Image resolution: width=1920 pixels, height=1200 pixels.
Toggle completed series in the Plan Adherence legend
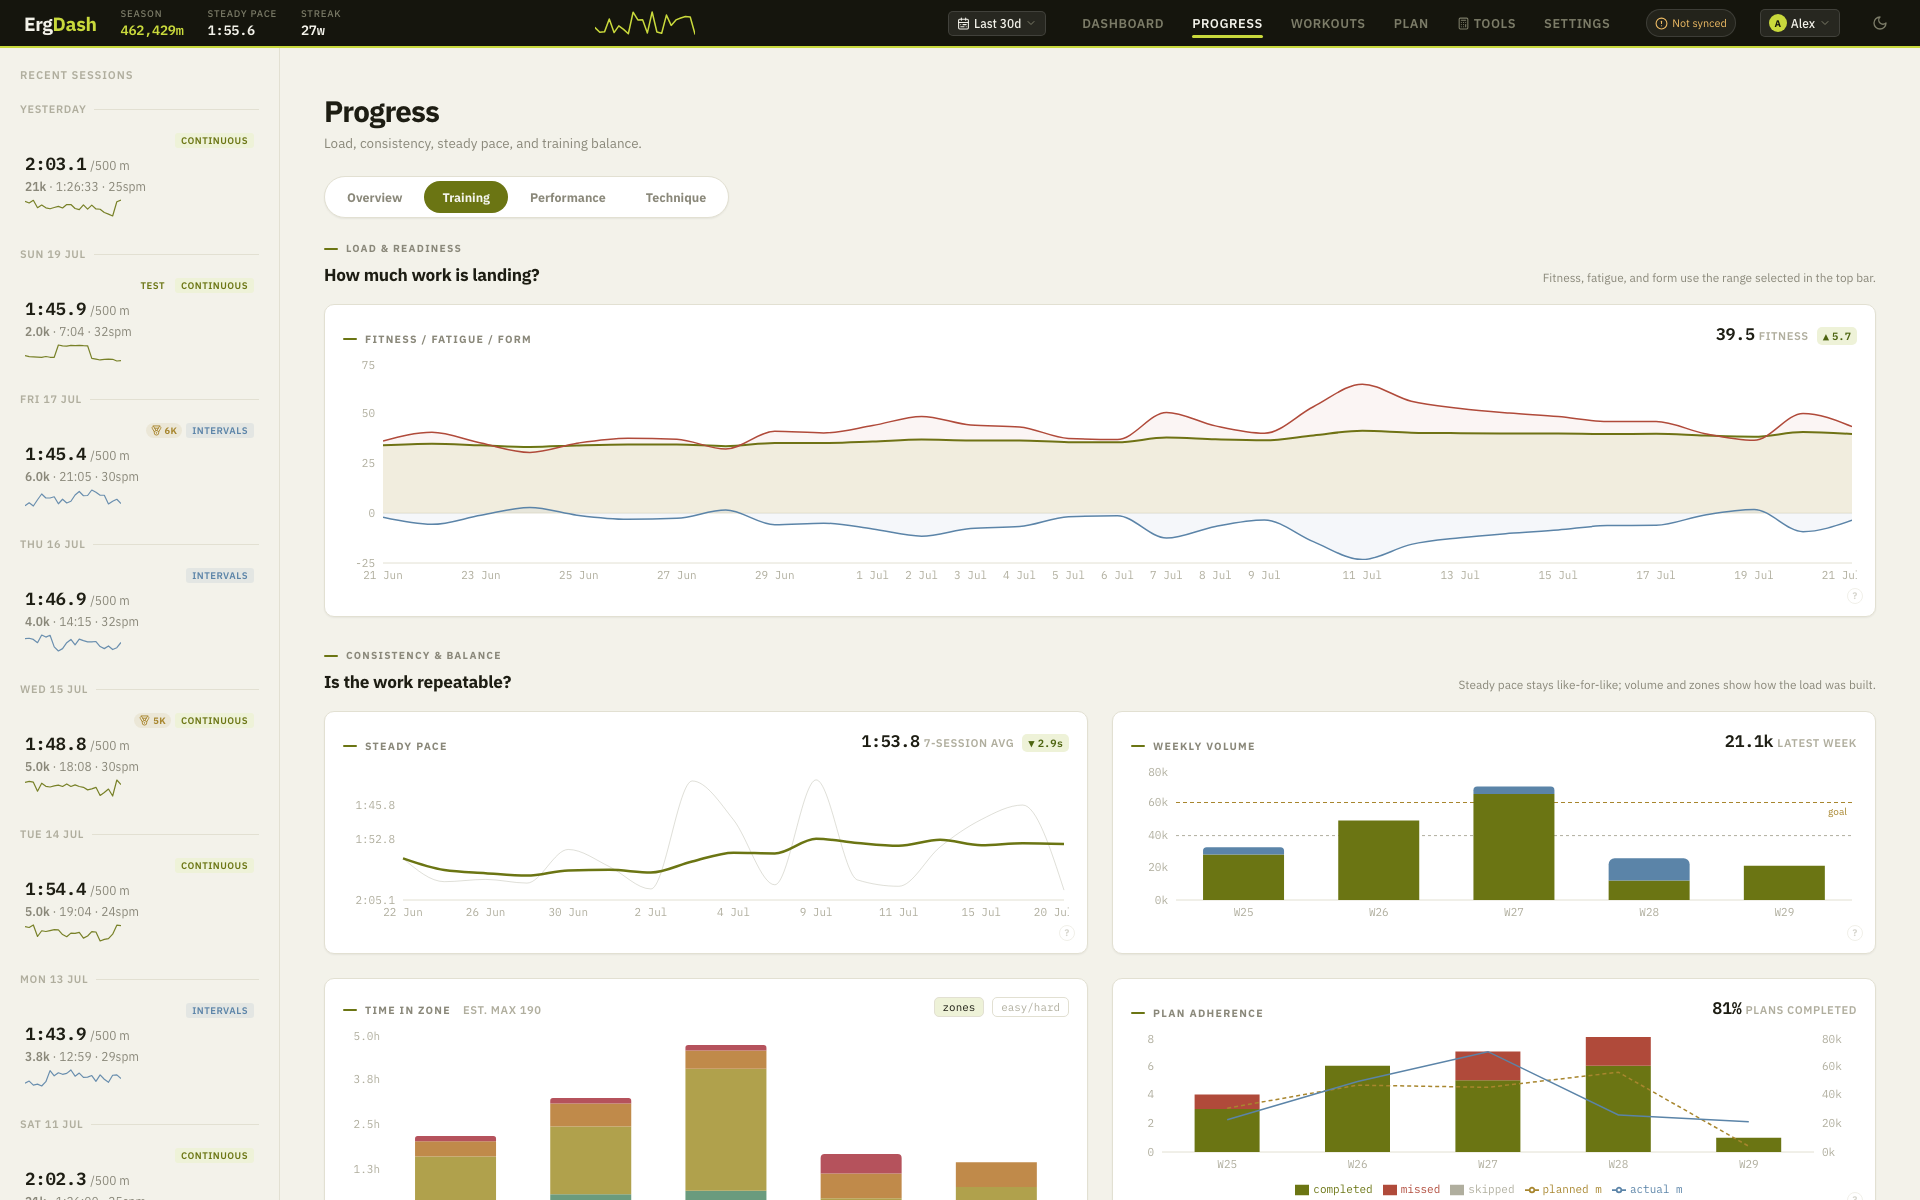click(1333, 1189)
